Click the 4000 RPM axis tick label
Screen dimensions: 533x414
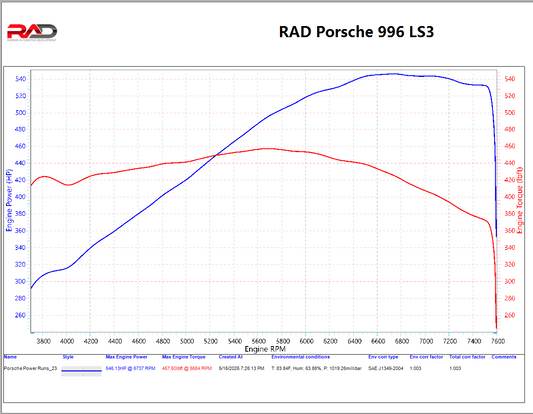[67, 341]
